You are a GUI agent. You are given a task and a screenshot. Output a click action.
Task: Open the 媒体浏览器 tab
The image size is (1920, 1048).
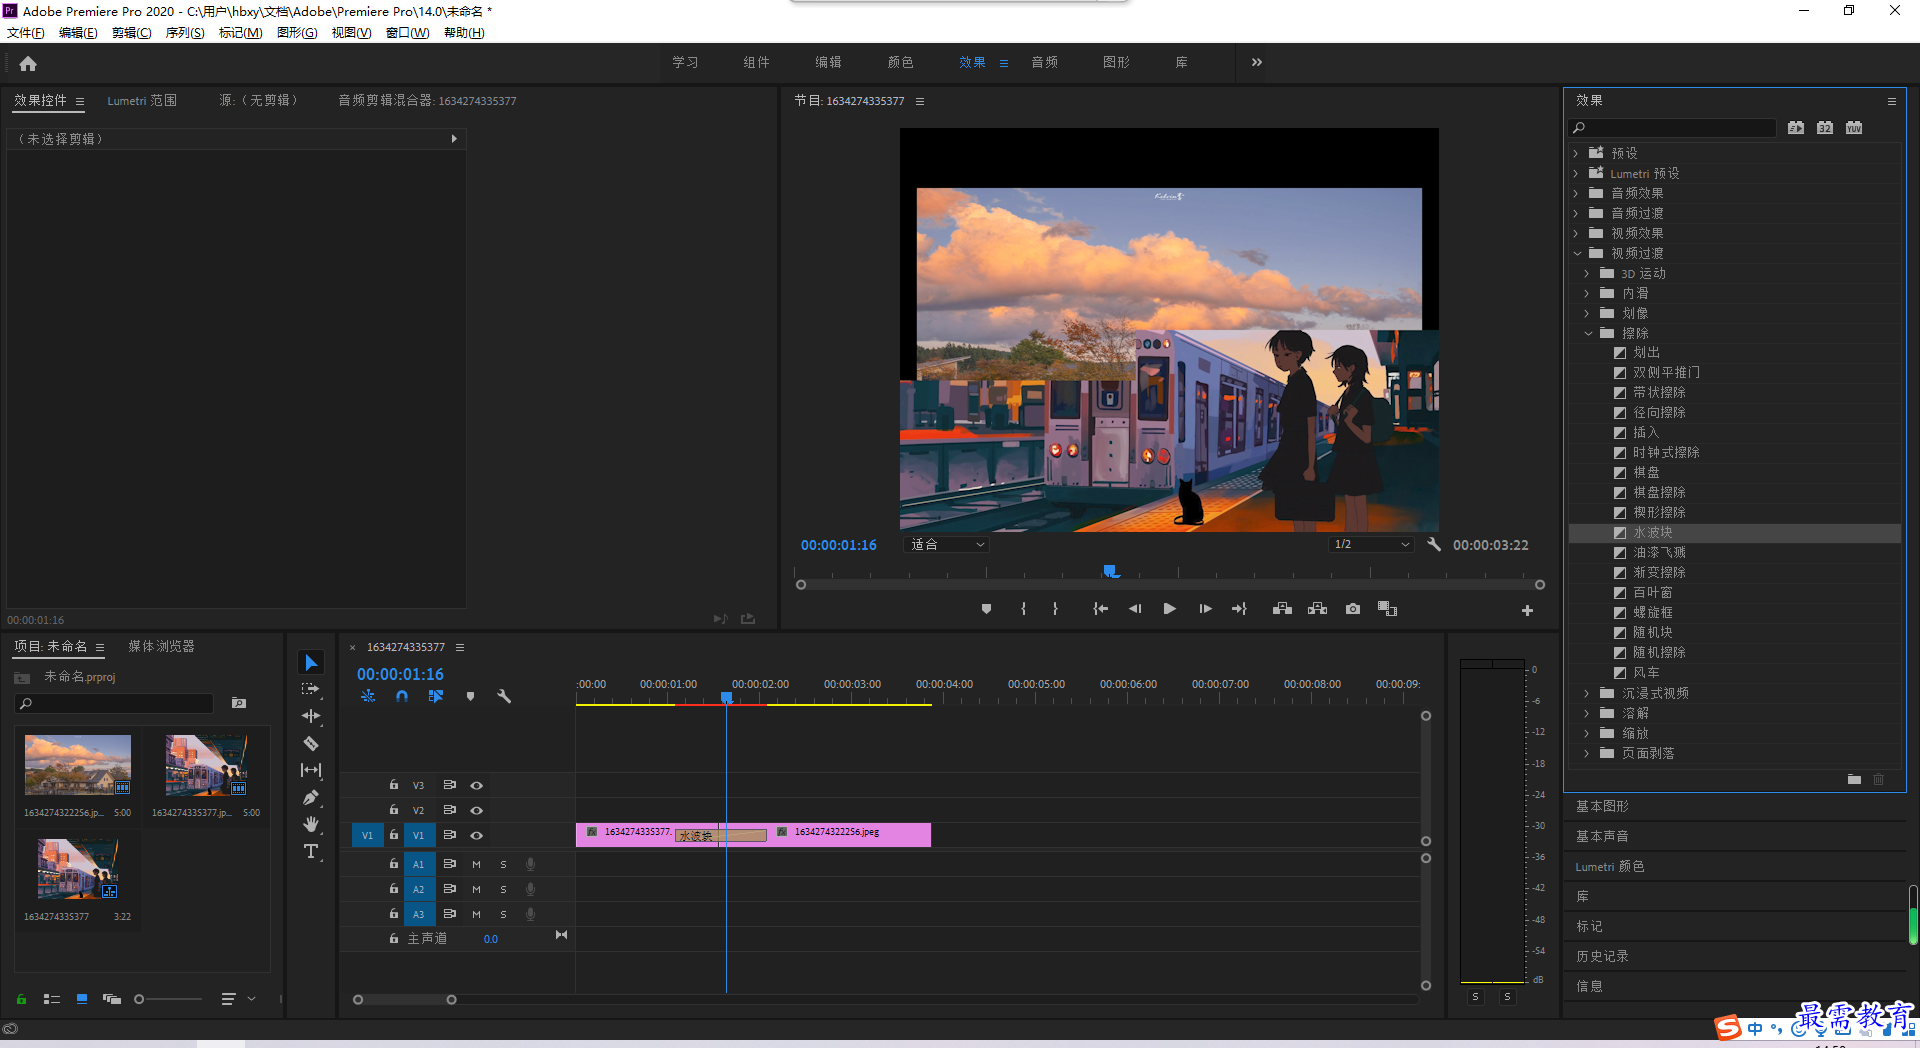pos(161,646)
